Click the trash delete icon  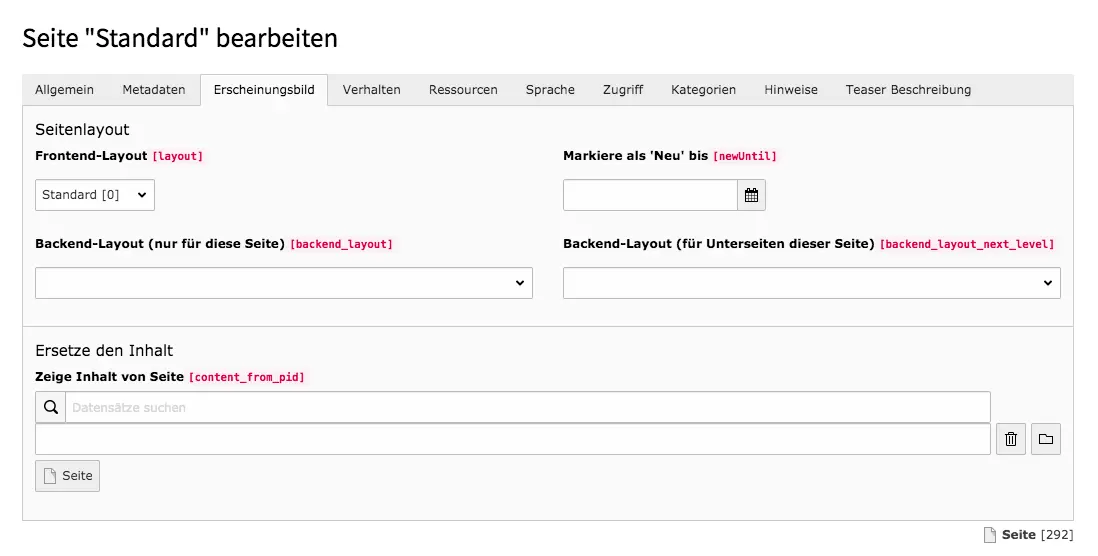tap(1011, 439)
